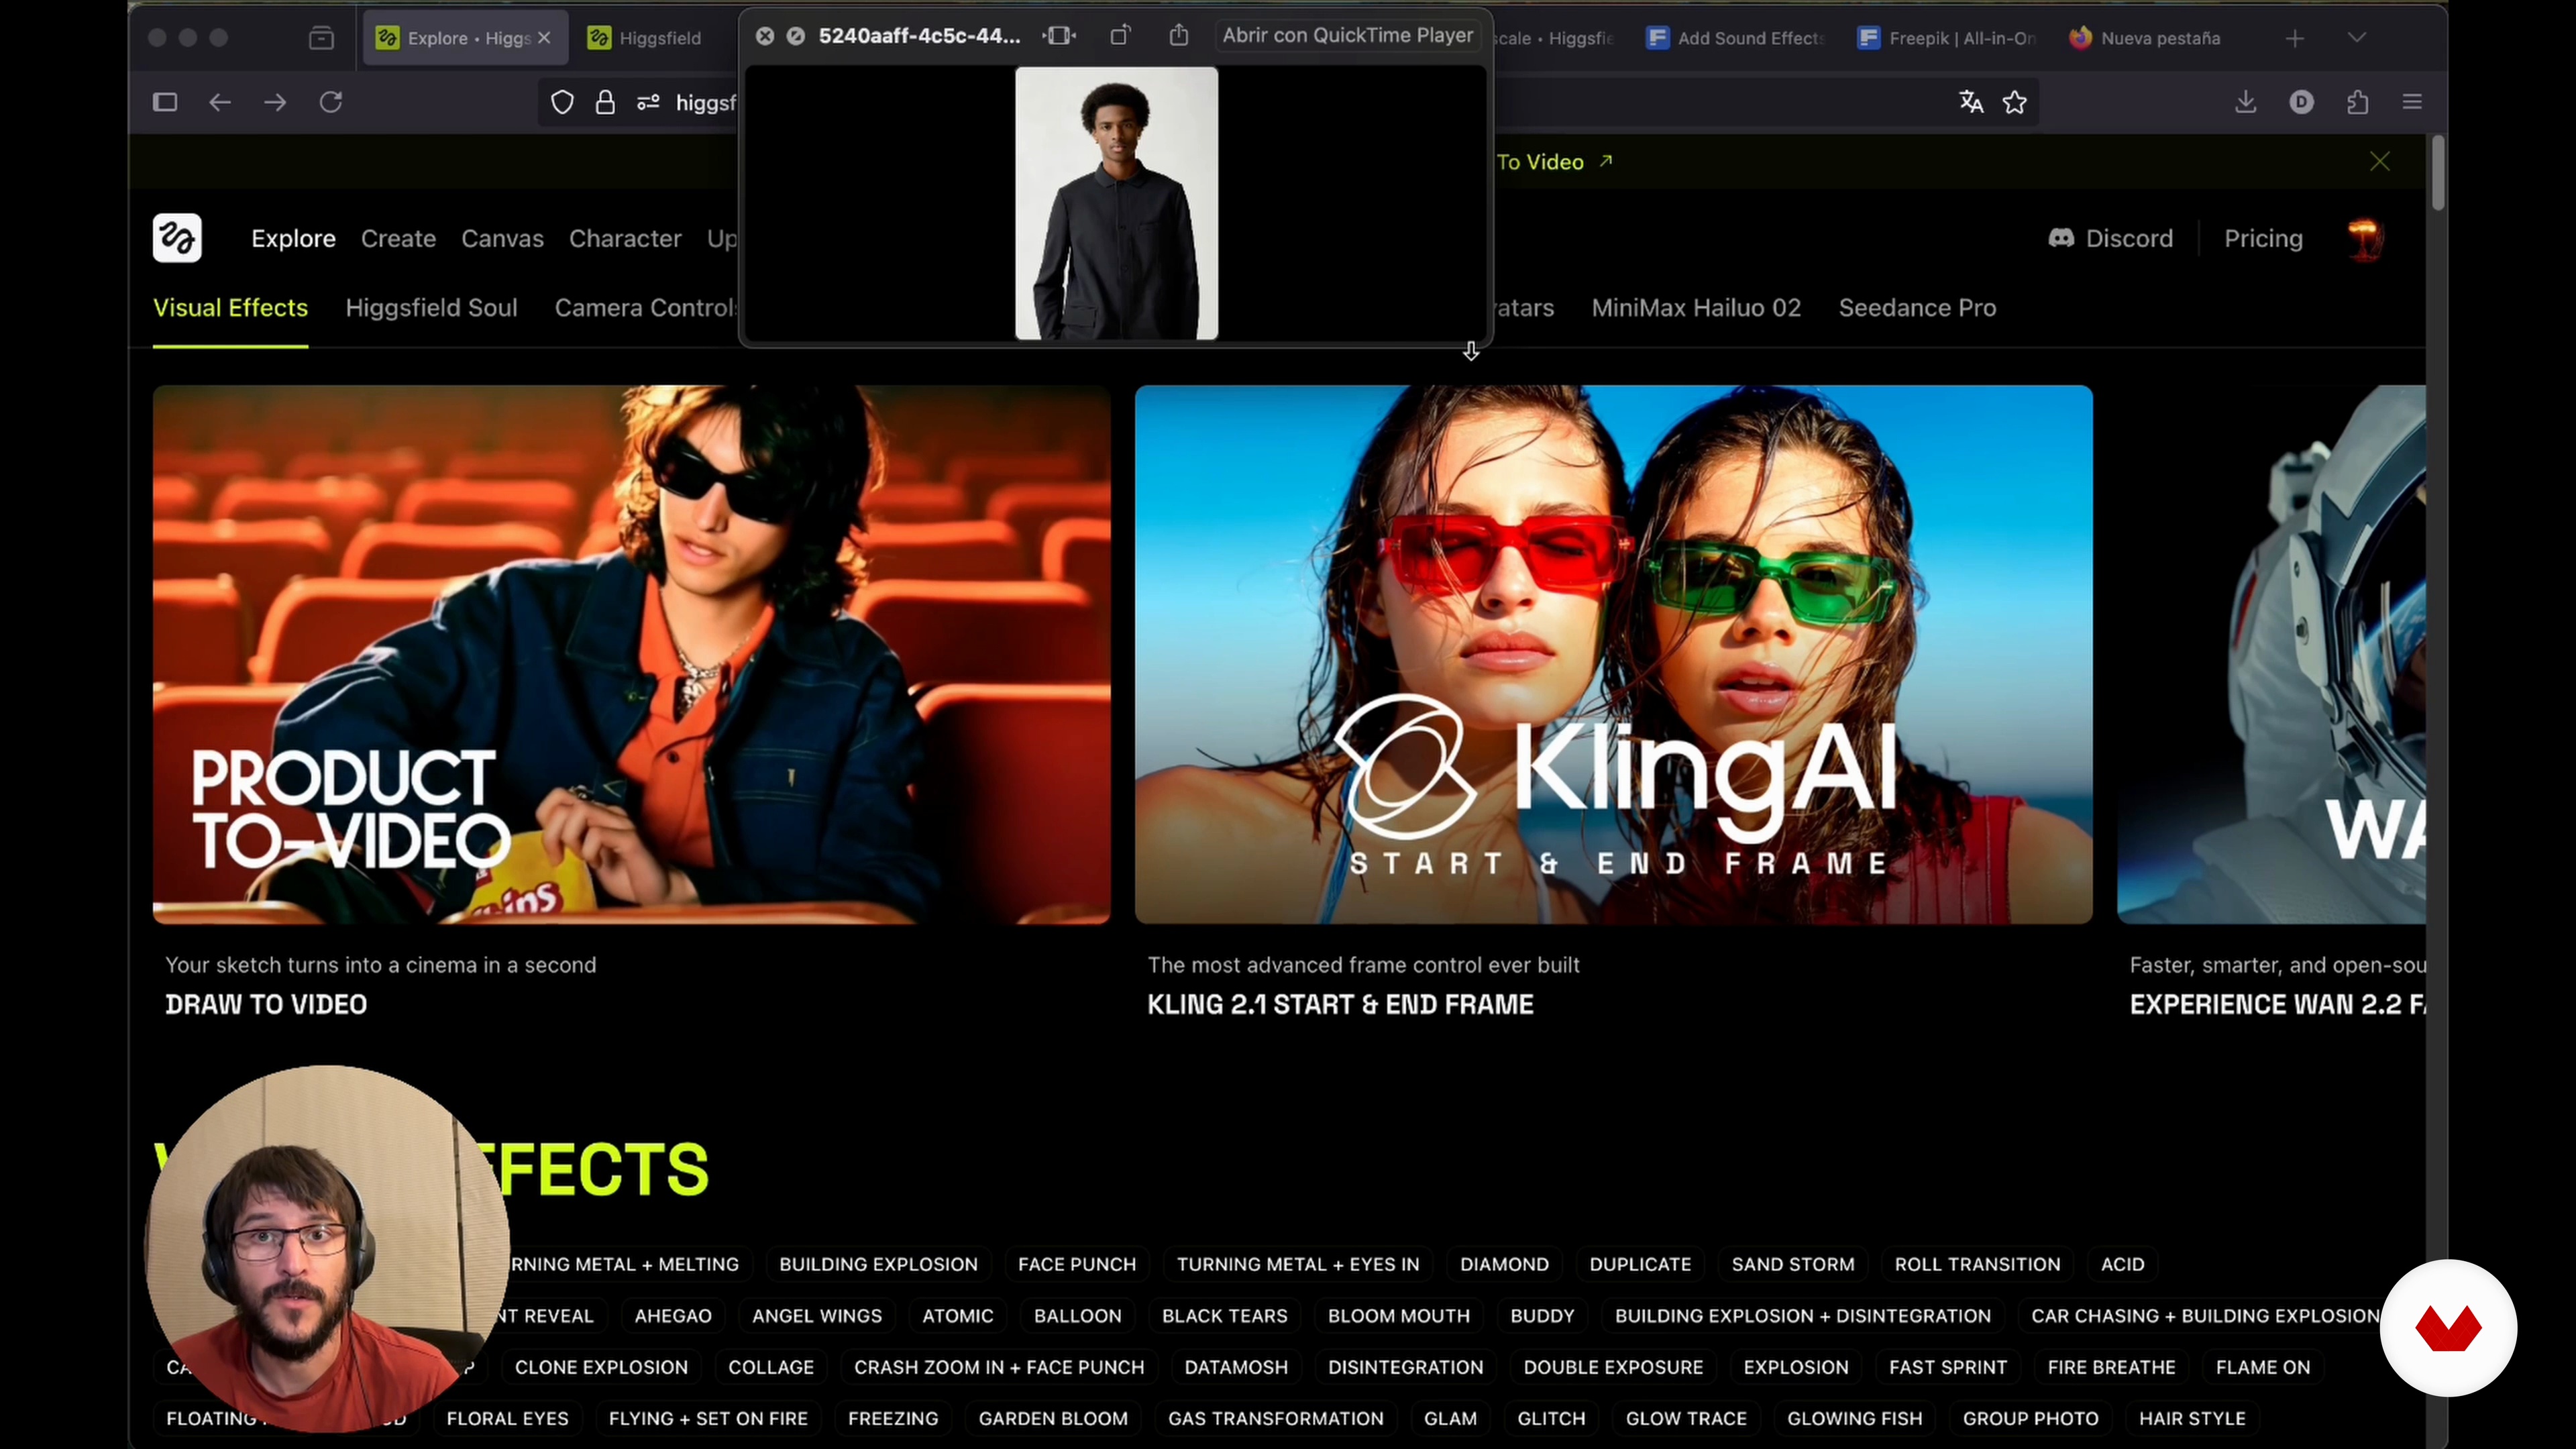This screenshot has height=1449, width=2576.
Task: Open the DRAW TO VIDEO title link
Action: tap(266, 1004)
